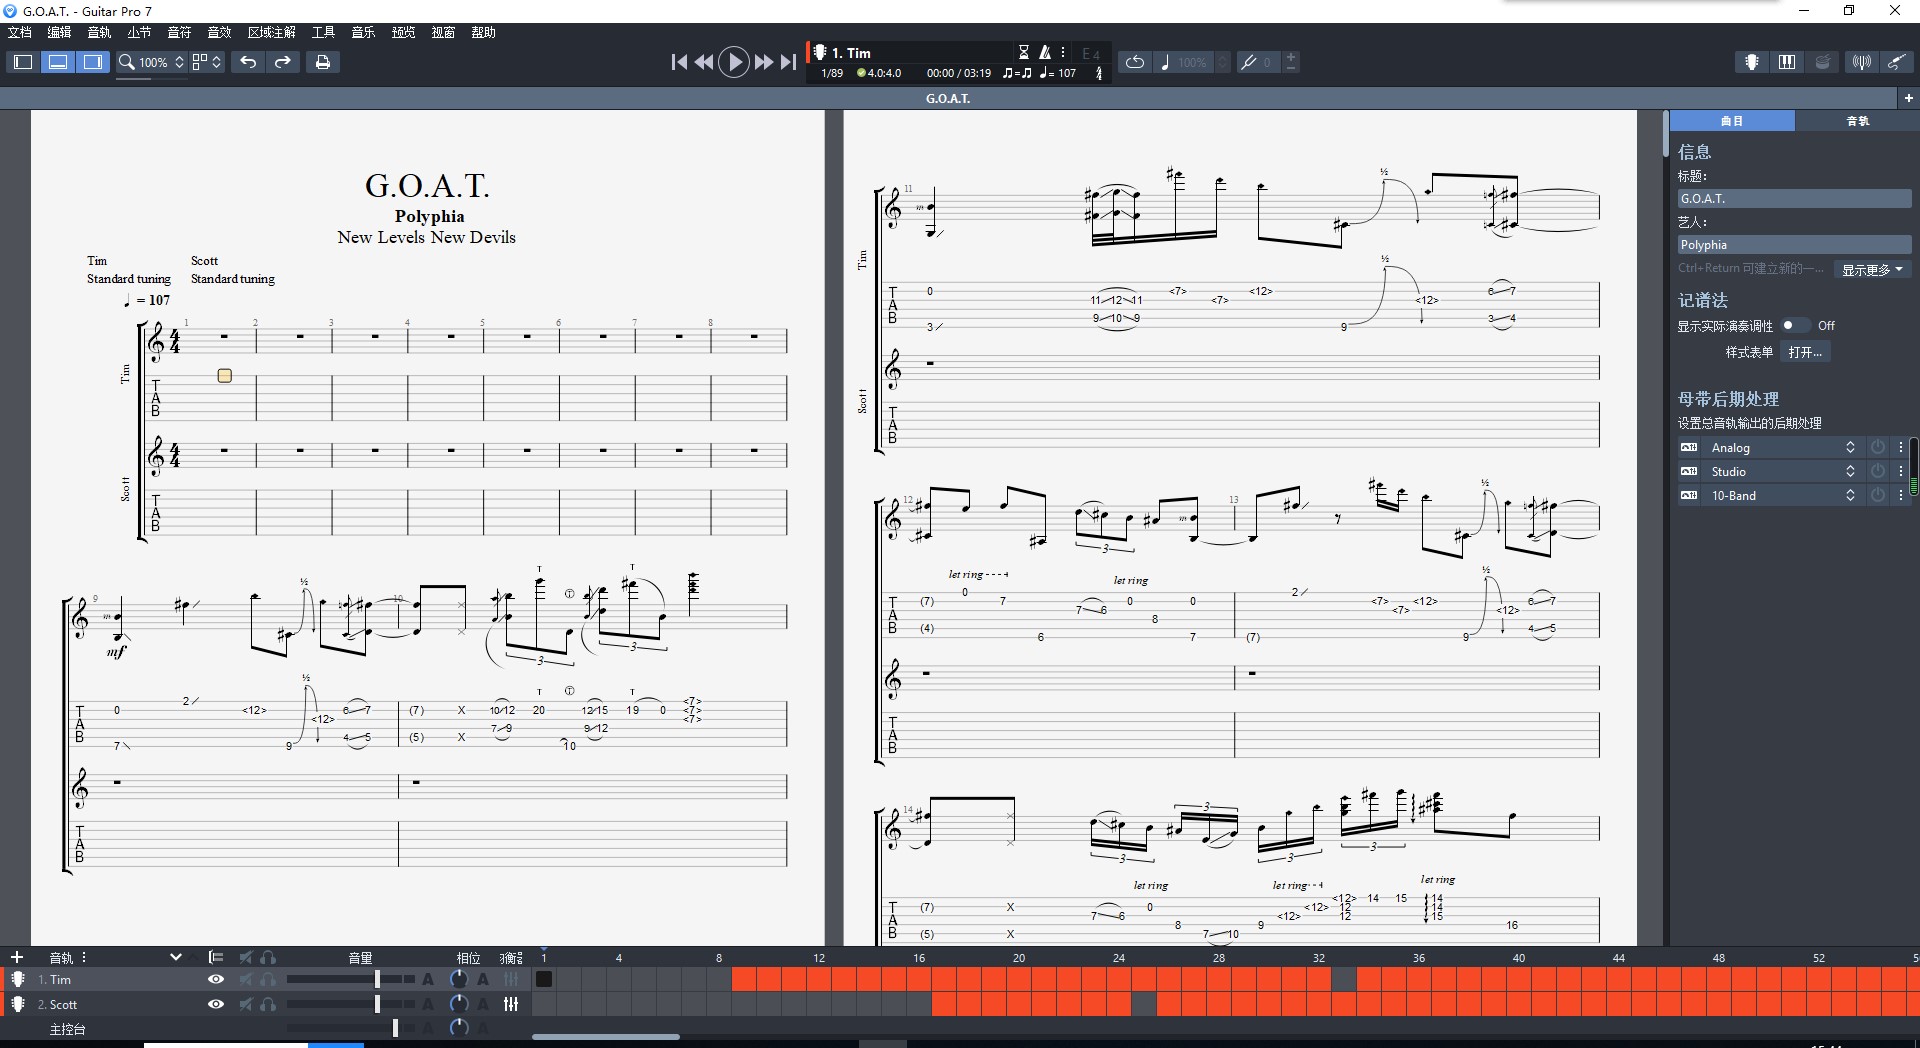The width and height of the screenshot is (1920, 1048).
Task: Power on the Analog mastering effect
Action: pos(1878,448)
